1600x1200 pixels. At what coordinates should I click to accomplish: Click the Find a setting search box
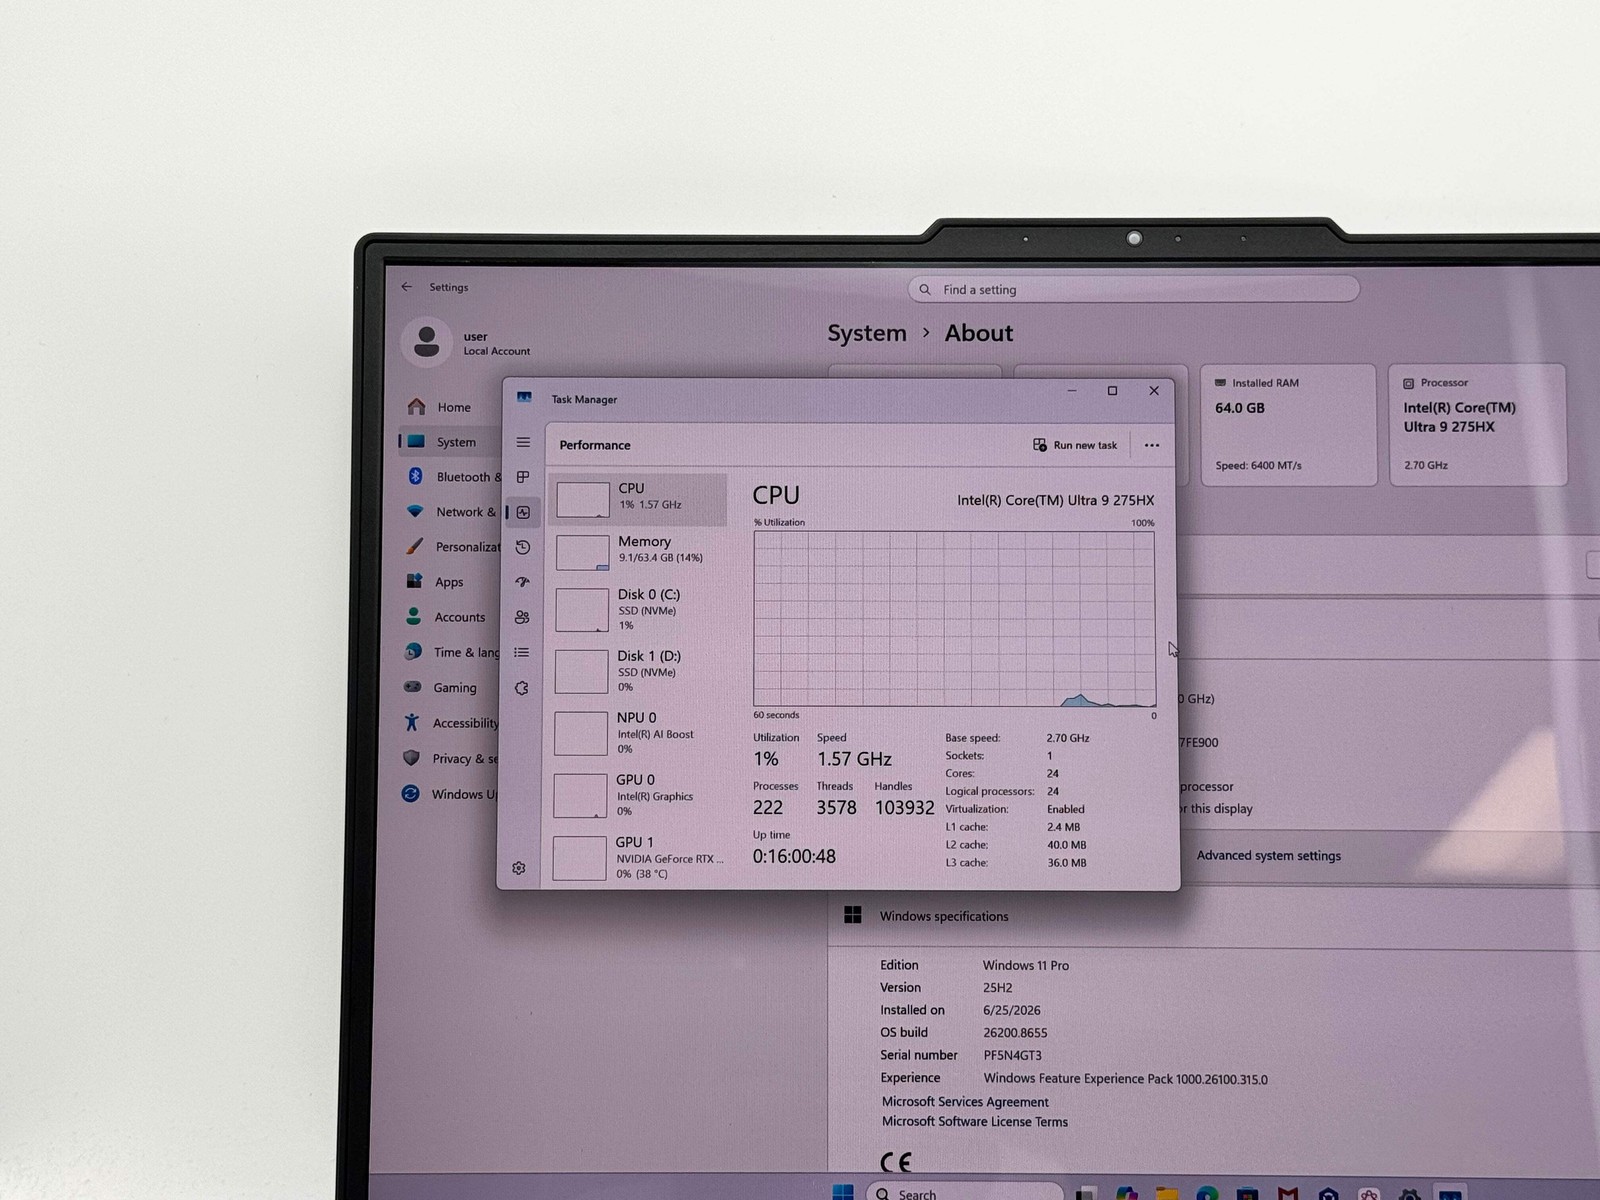(x=1134, y=289)
